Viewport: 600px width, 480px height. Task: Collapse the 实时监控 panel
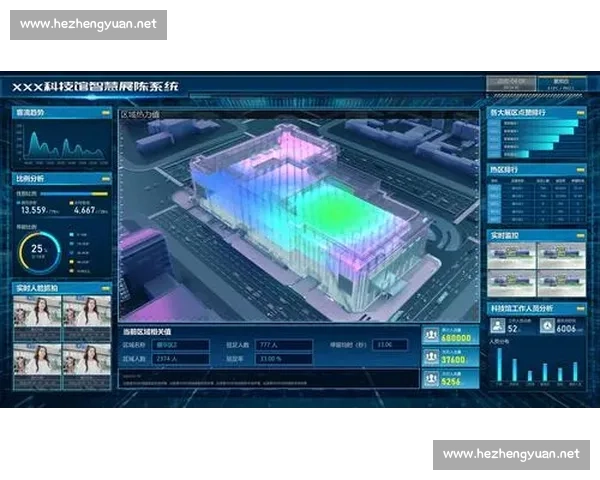tap(579, 236)
